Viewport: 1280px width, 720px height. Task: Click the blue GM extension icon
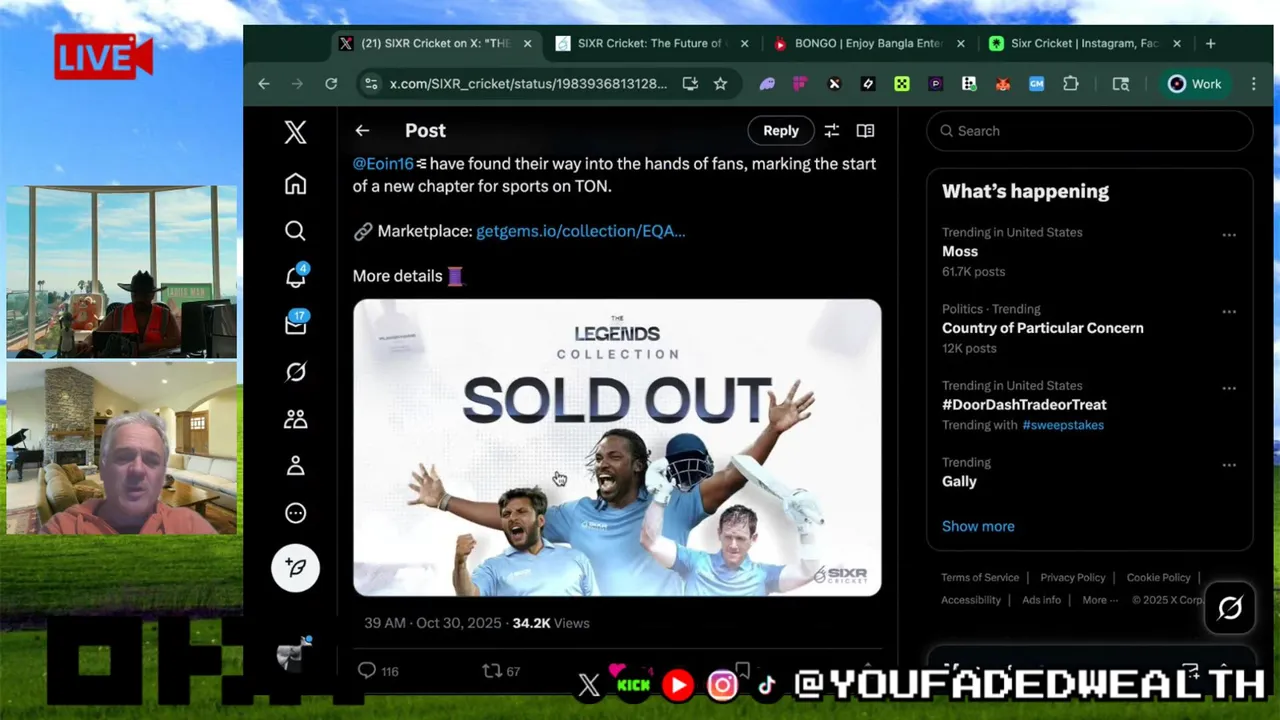1036,84
